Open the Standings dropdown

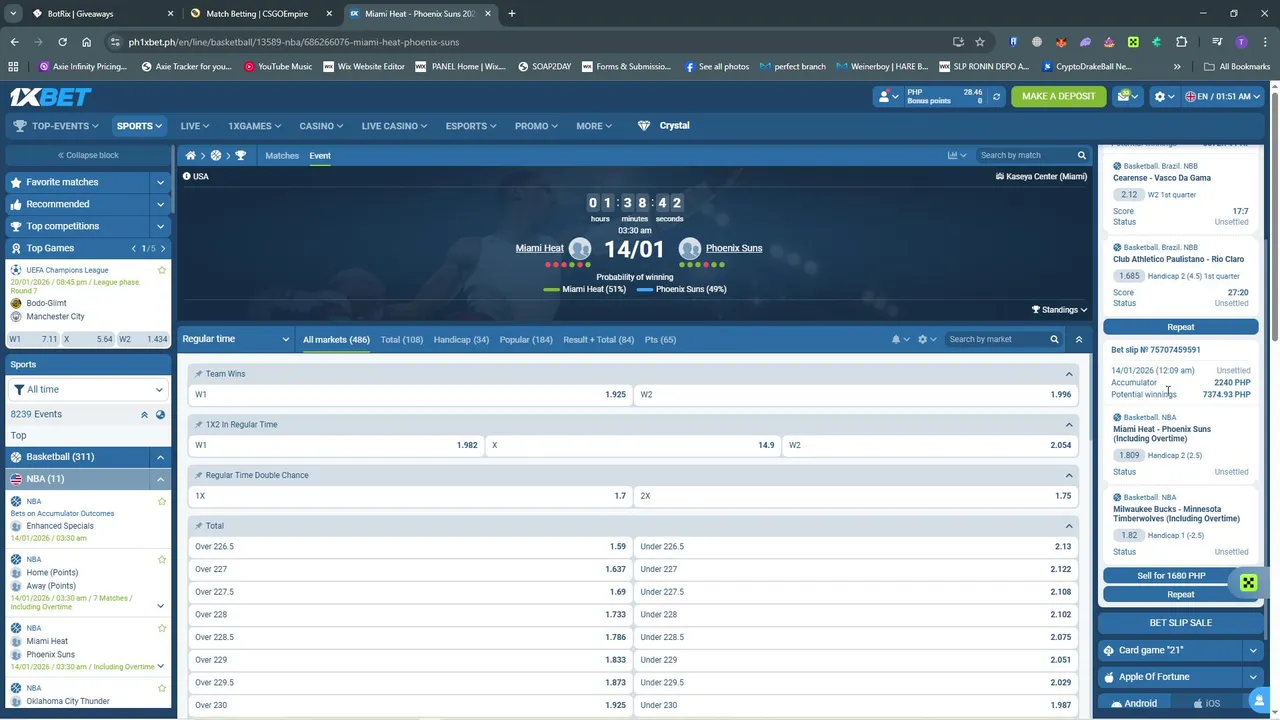coord(1060,310)
